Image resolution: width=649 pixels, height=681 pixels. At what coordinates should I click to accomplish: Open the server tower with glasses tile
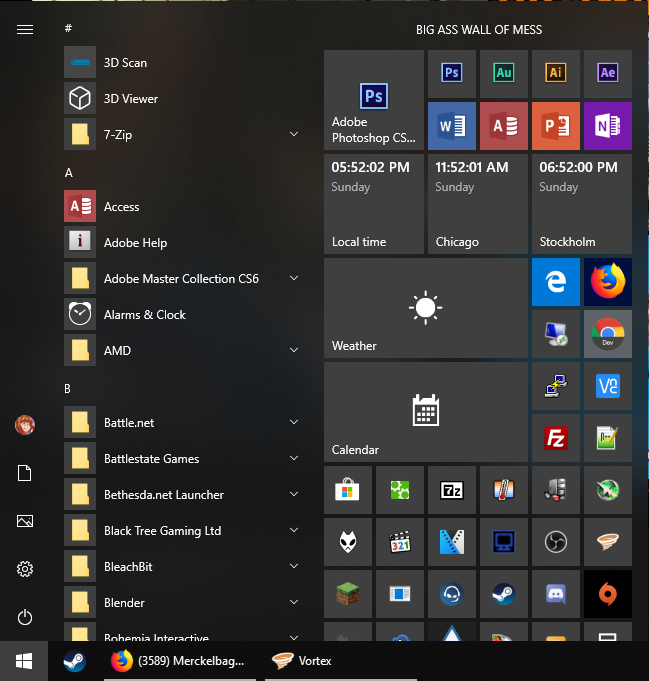pyautogui.click(x=556, y=490)
